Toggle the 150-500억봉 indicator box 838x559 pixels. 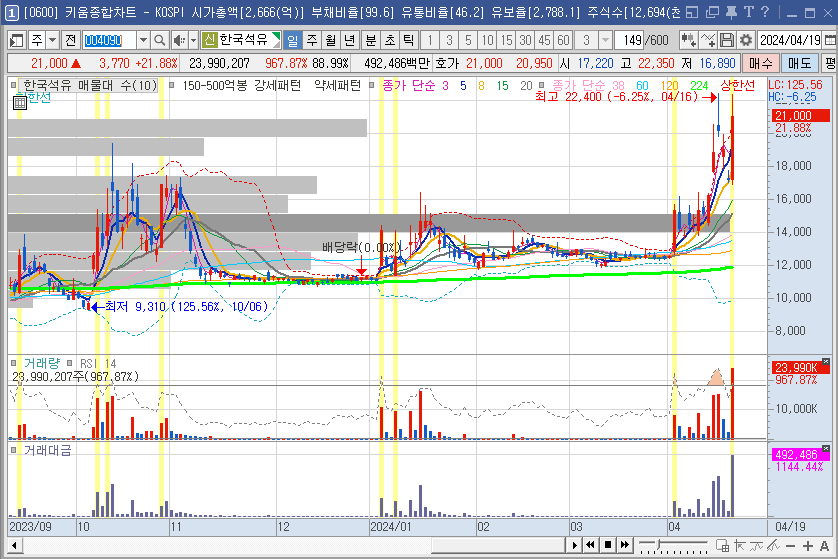(172, 85)
